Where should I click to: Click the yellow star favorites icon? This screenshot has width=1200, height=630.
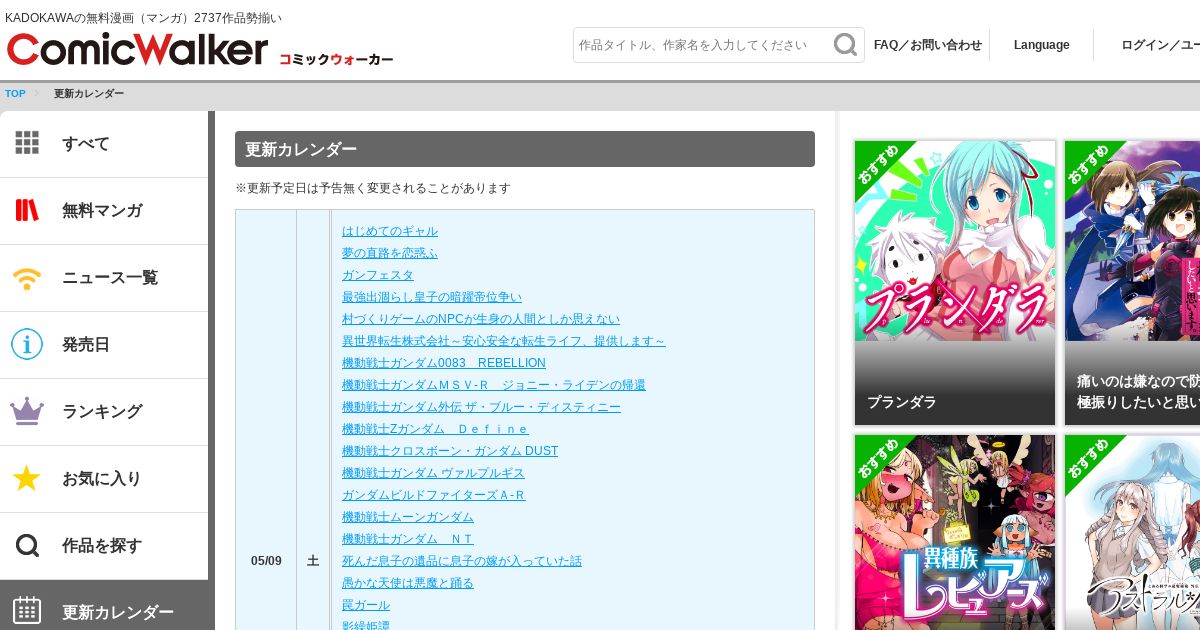click(27, 478)
